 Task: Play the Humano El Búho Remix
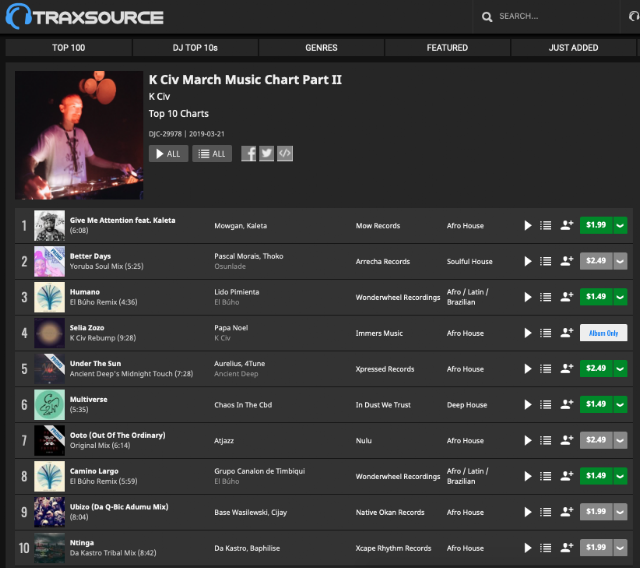coord(528,297)
